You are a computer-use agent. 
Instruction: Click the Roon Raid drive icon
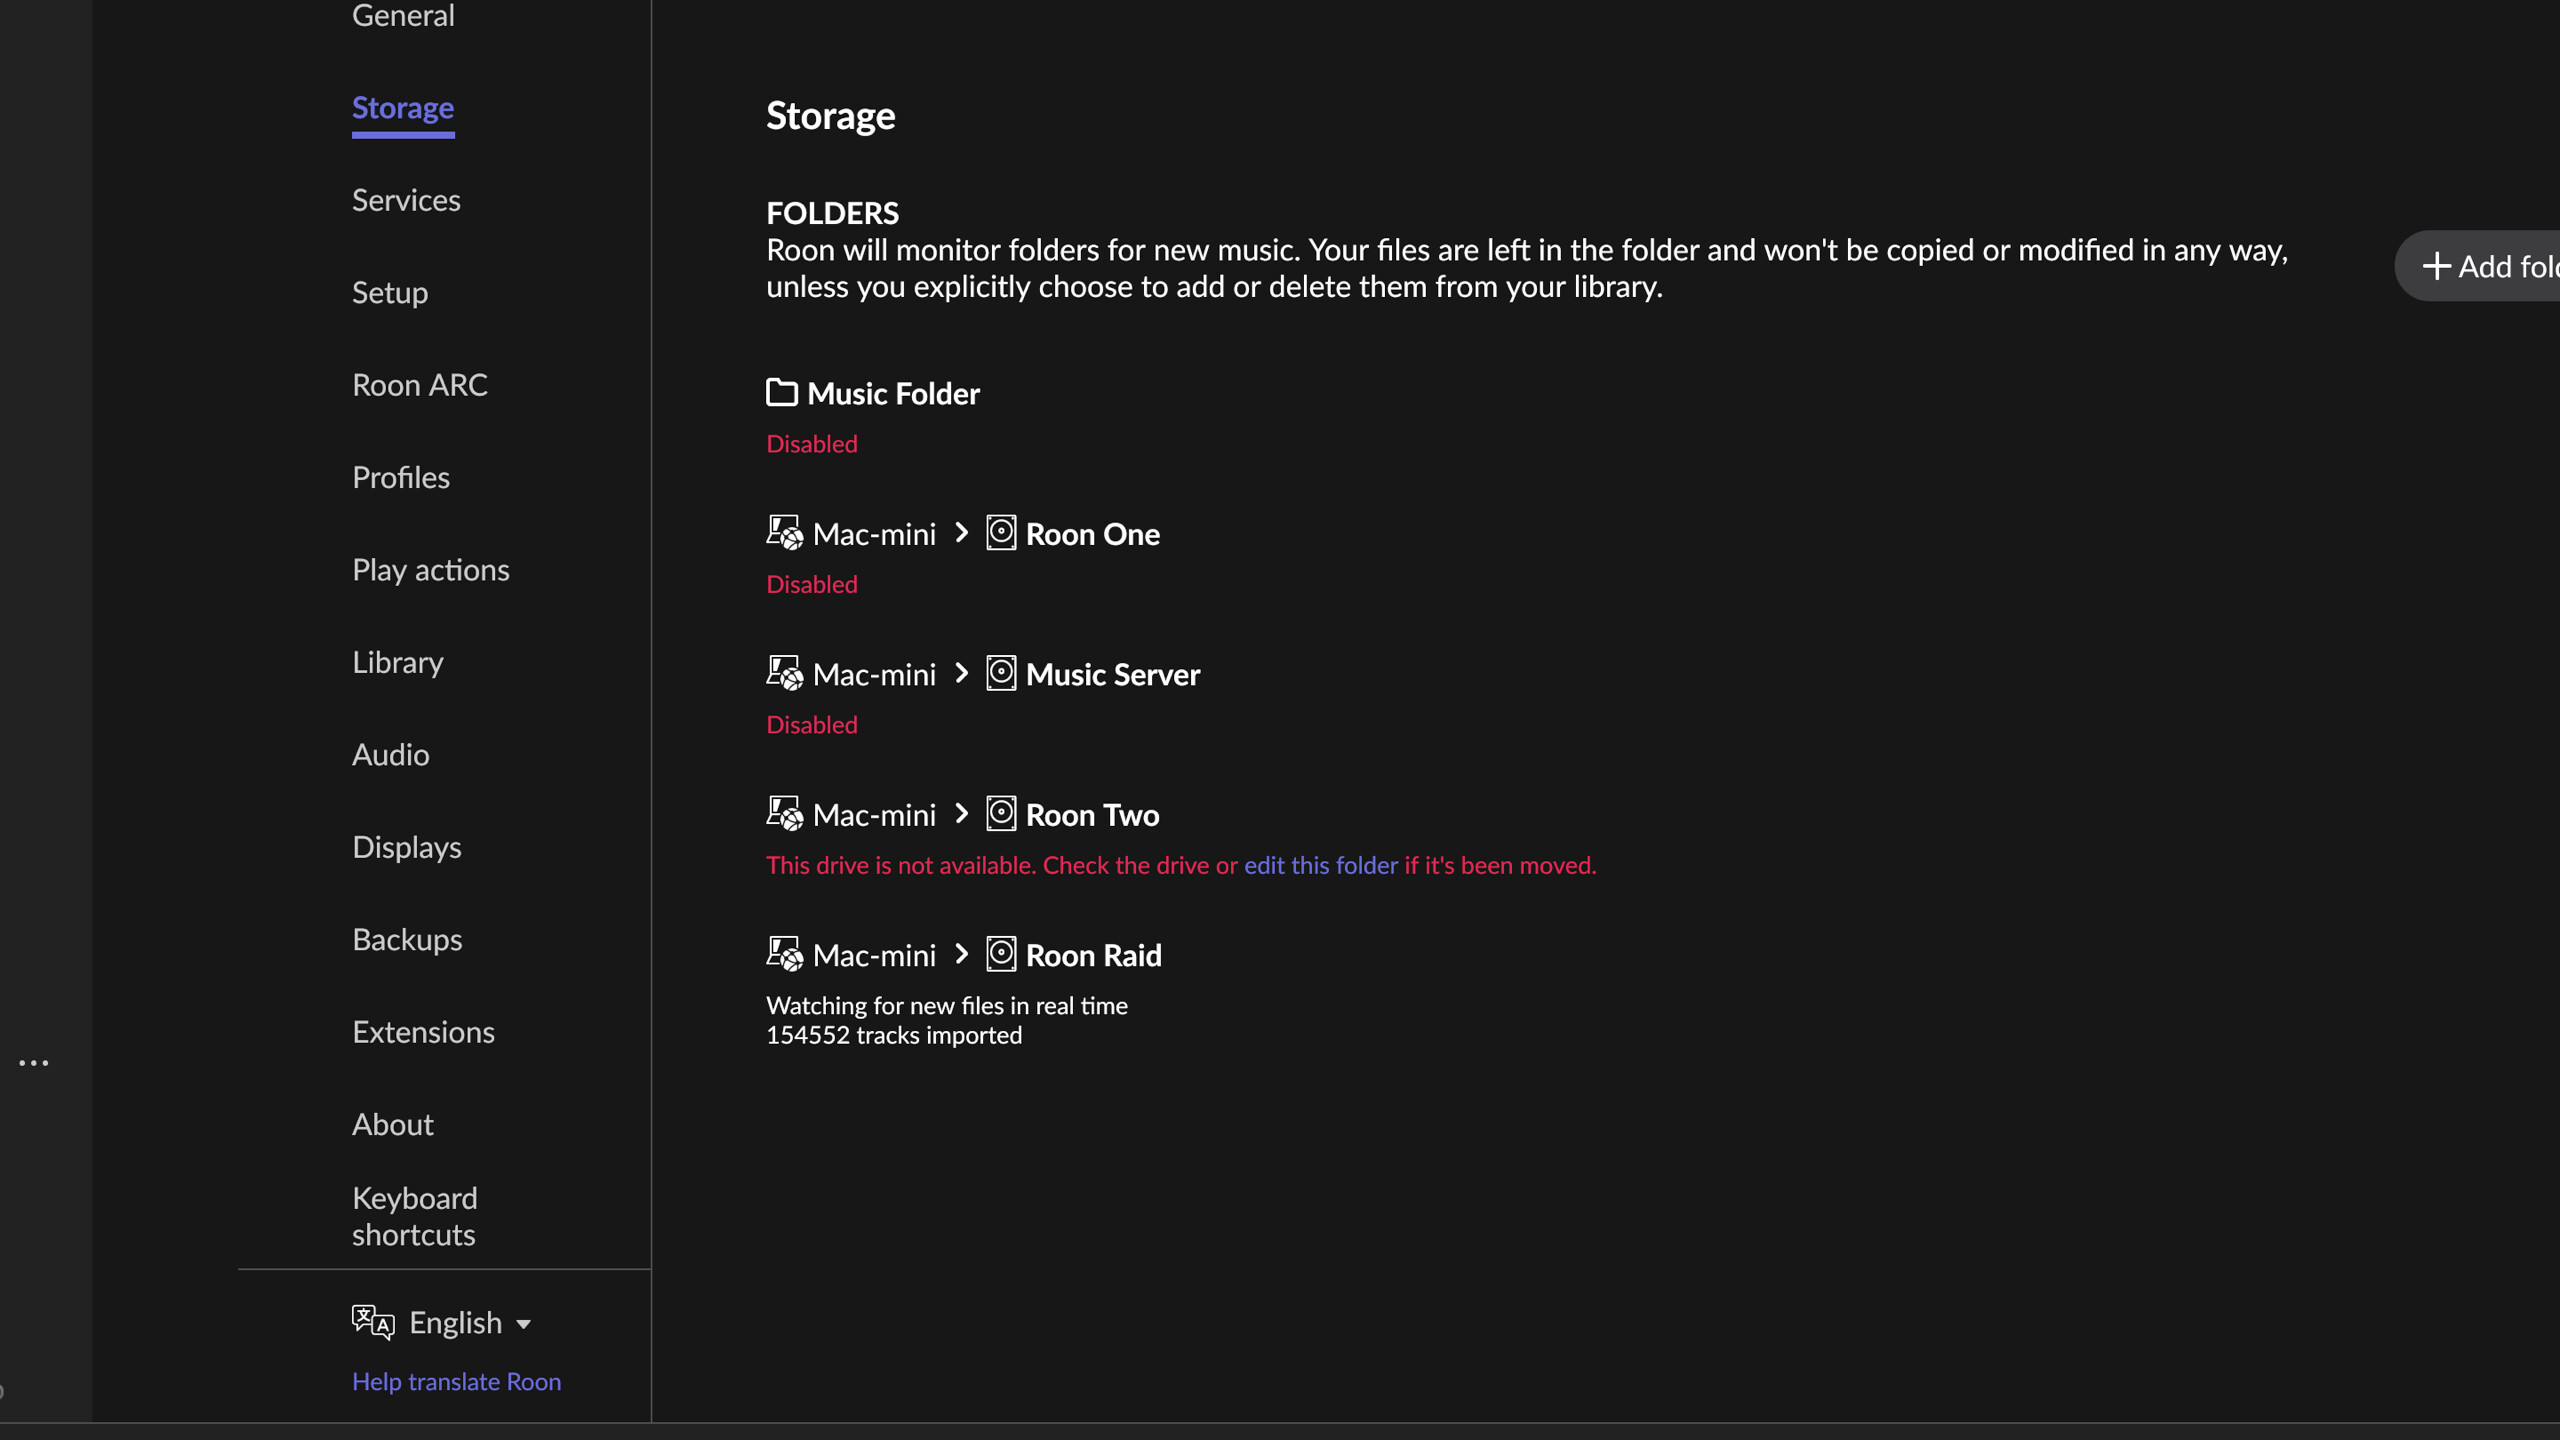coord(1000,954)
